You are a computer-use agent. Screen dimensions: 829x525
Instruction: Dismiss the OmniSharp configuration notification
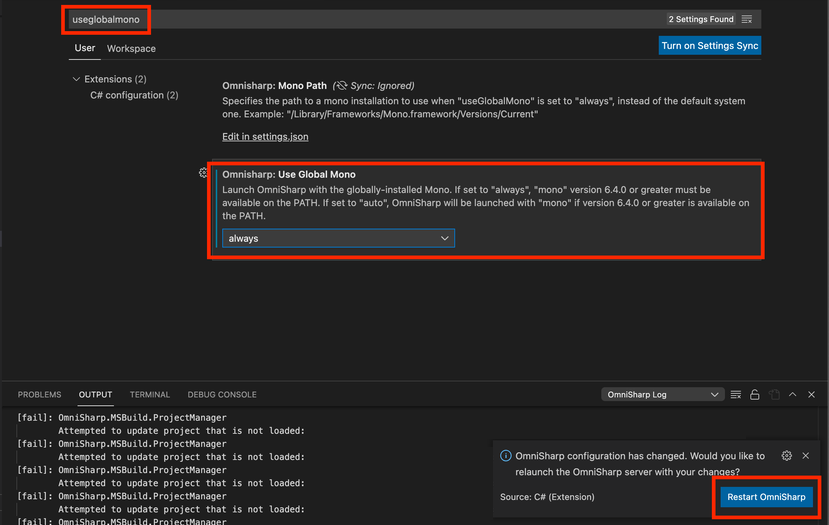click(806, 456)
